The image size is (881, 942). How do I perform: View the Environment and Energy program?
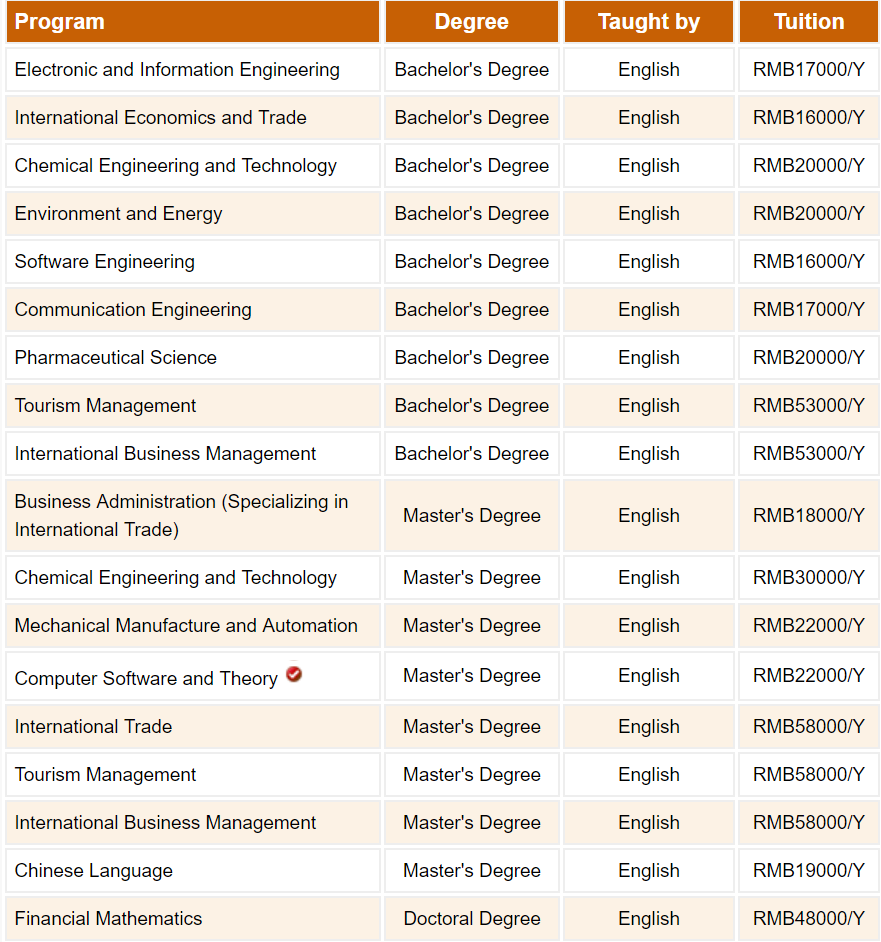tap(118, 213)
